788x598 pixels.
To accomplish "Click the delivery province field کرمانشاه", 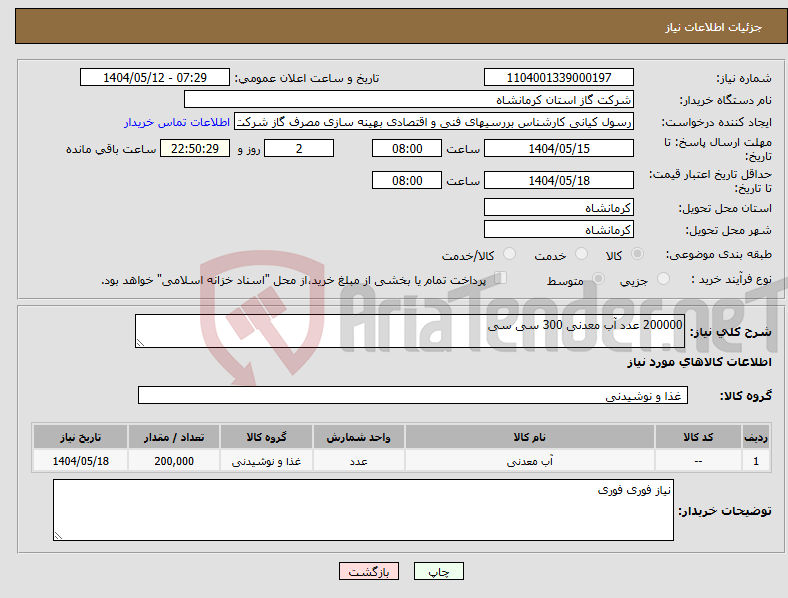I will coord(559,207).
